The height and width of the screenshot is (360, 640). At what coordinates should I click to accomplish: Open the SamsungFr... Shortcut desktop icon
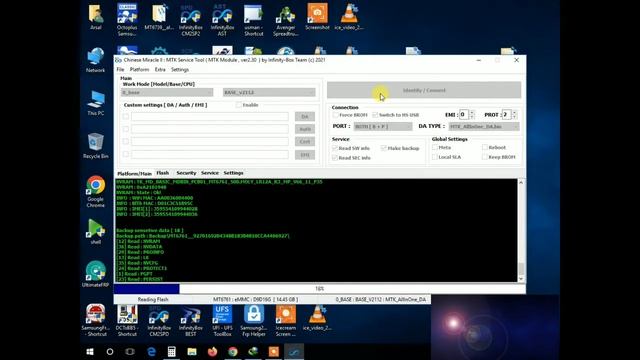click(x=96, y=320)
